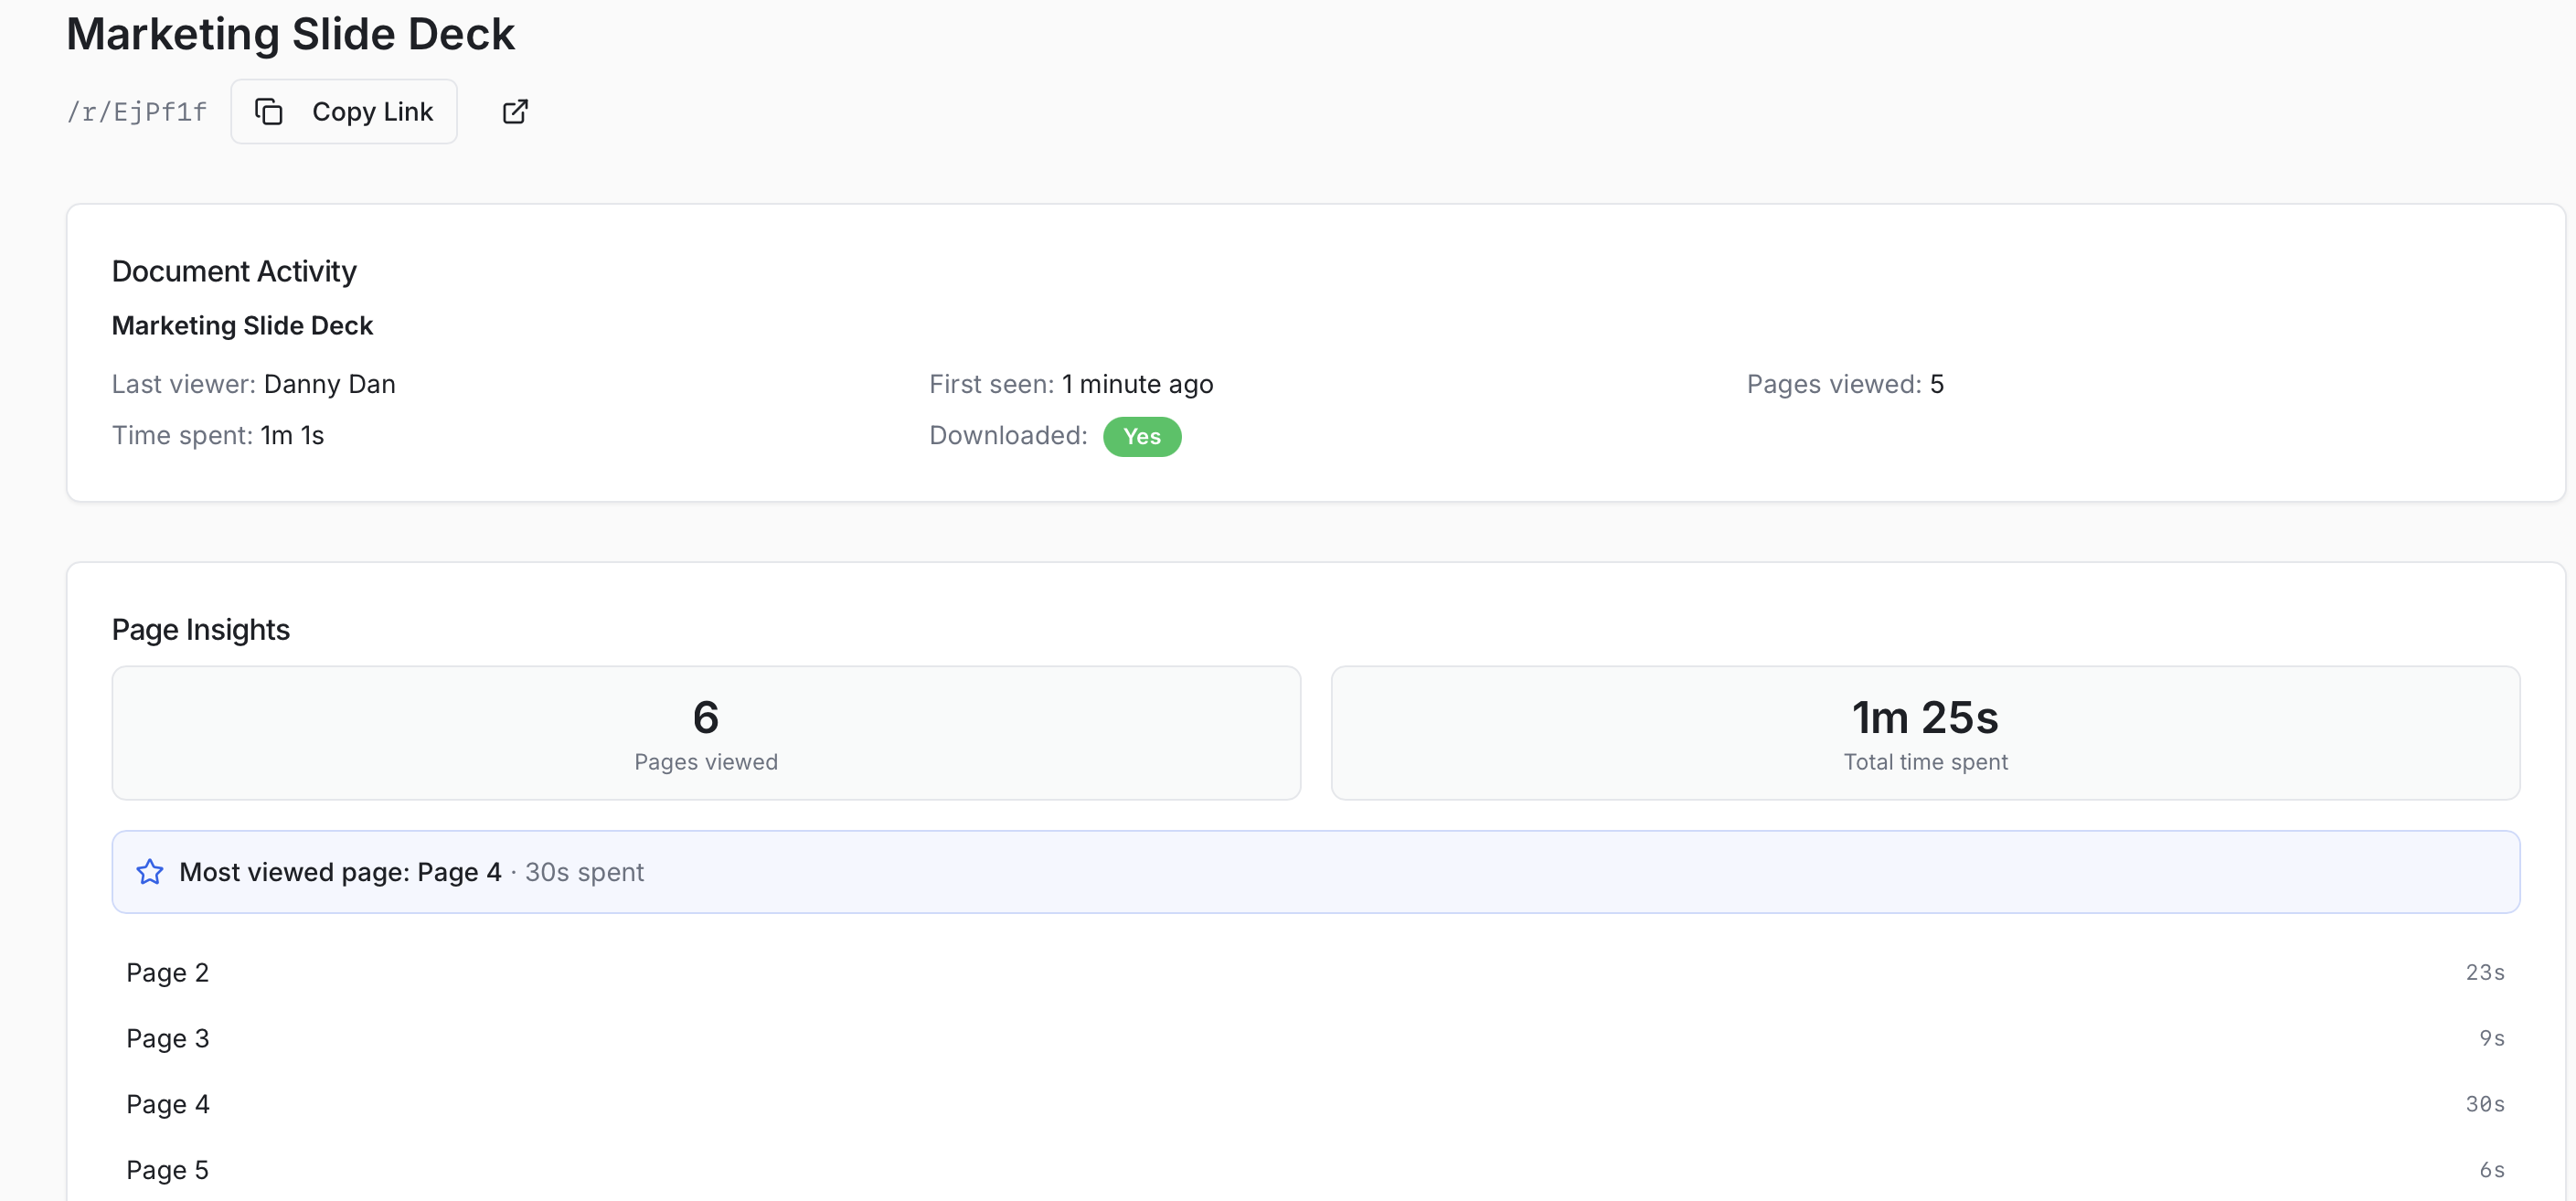Click the 23s time for Page 2

coord(2484,972)
